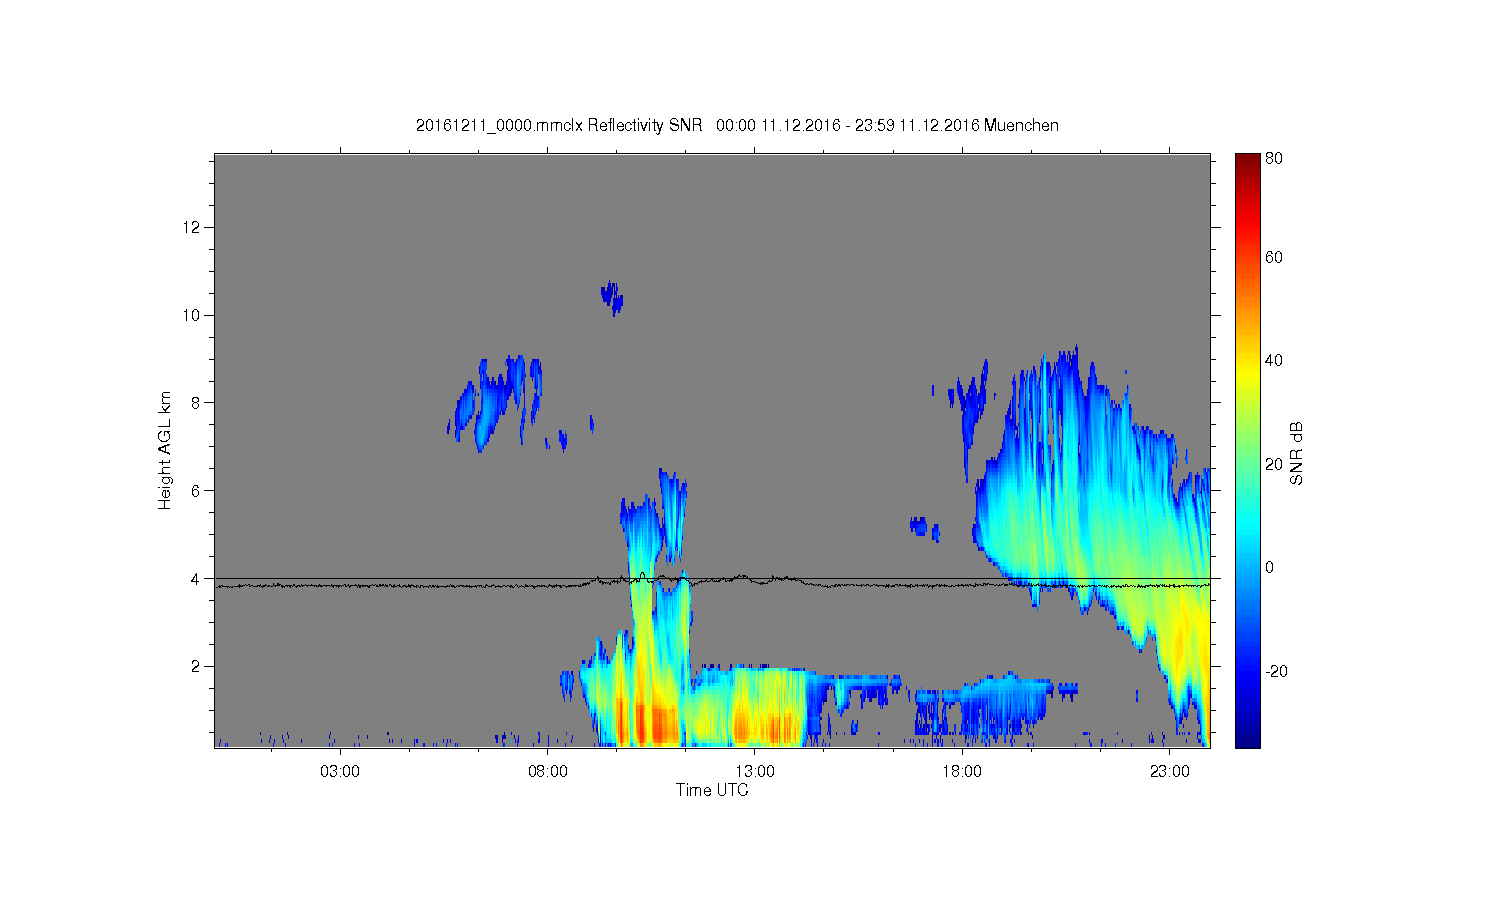Click the colorbar value 20
Viewport: 1500px width, 900px height.
point(1274,463)
